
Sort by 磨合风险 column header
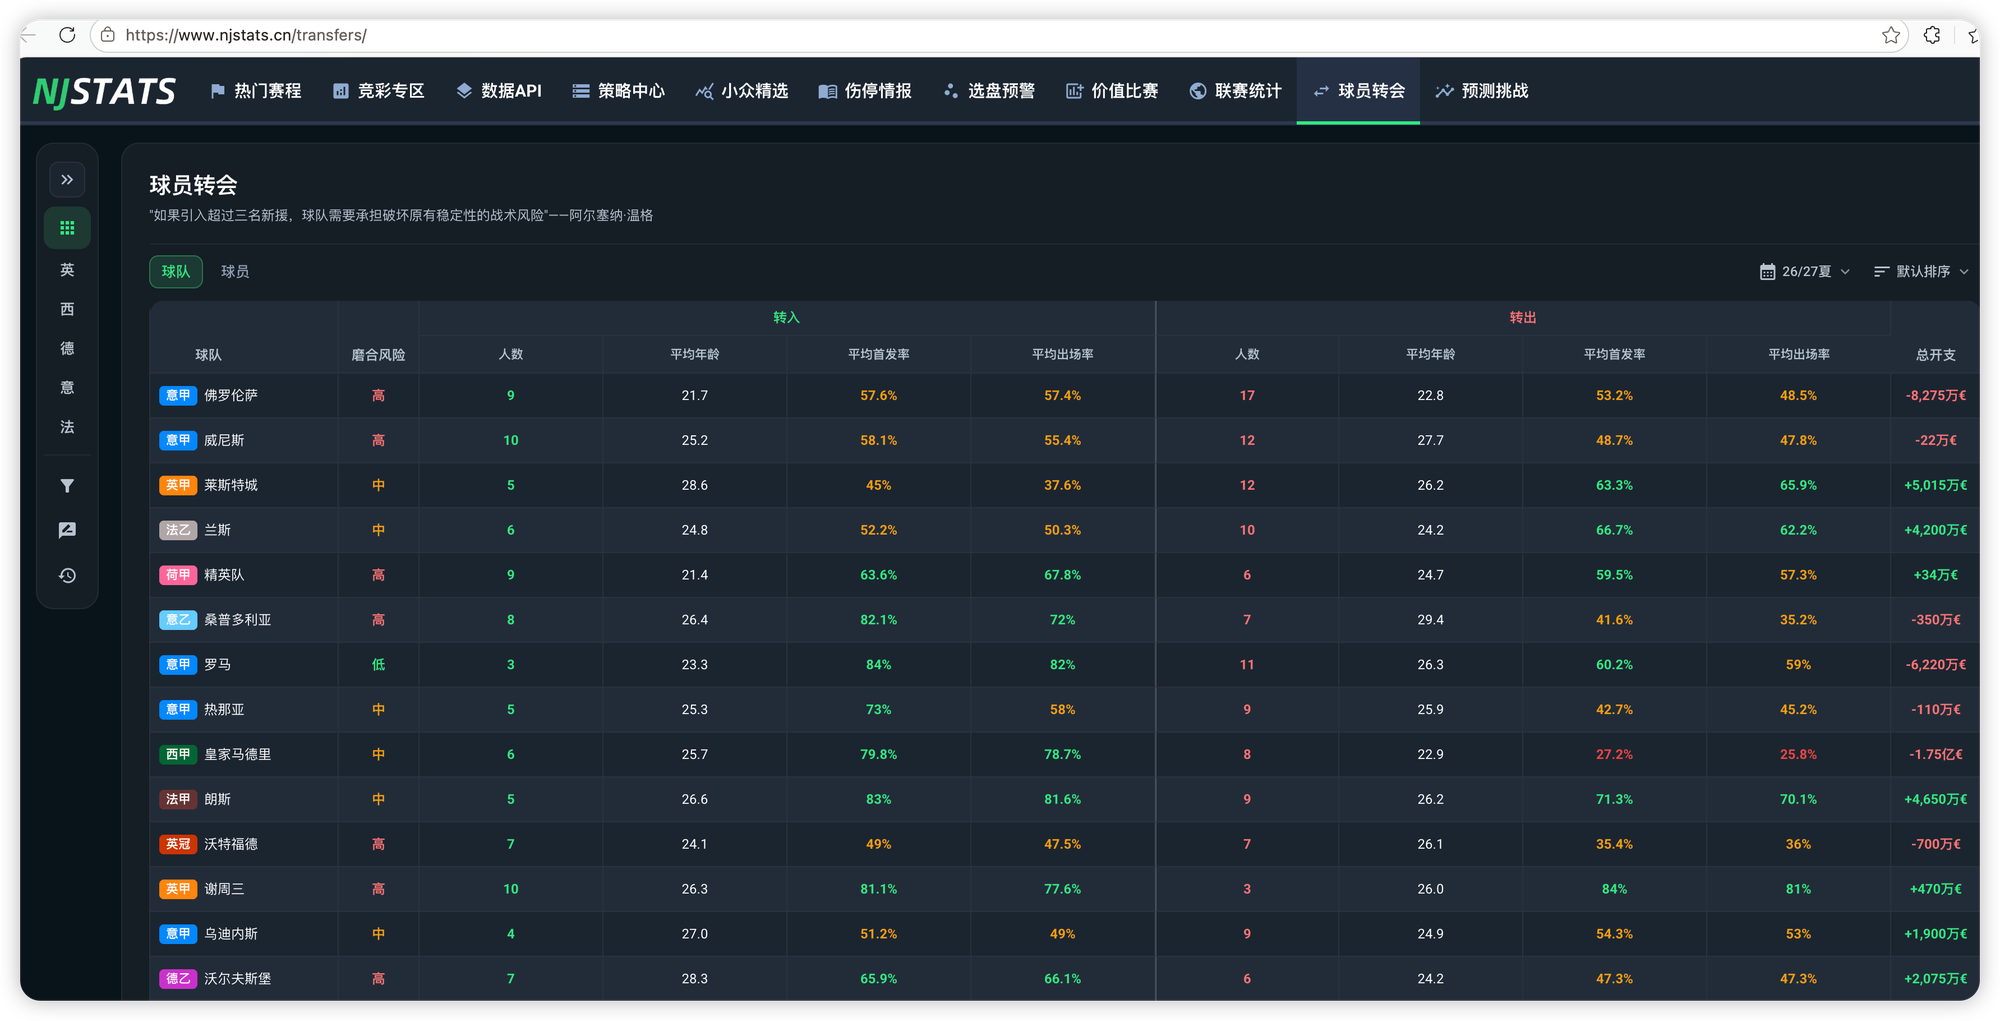378,355
